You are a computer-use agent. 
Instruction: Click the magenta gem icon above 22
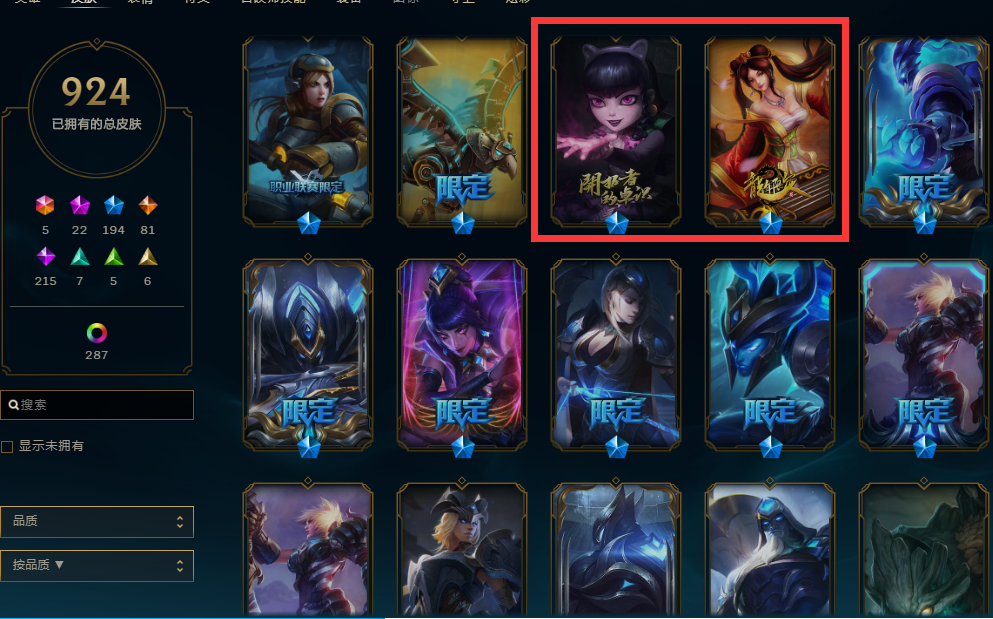tap(79, 205)
